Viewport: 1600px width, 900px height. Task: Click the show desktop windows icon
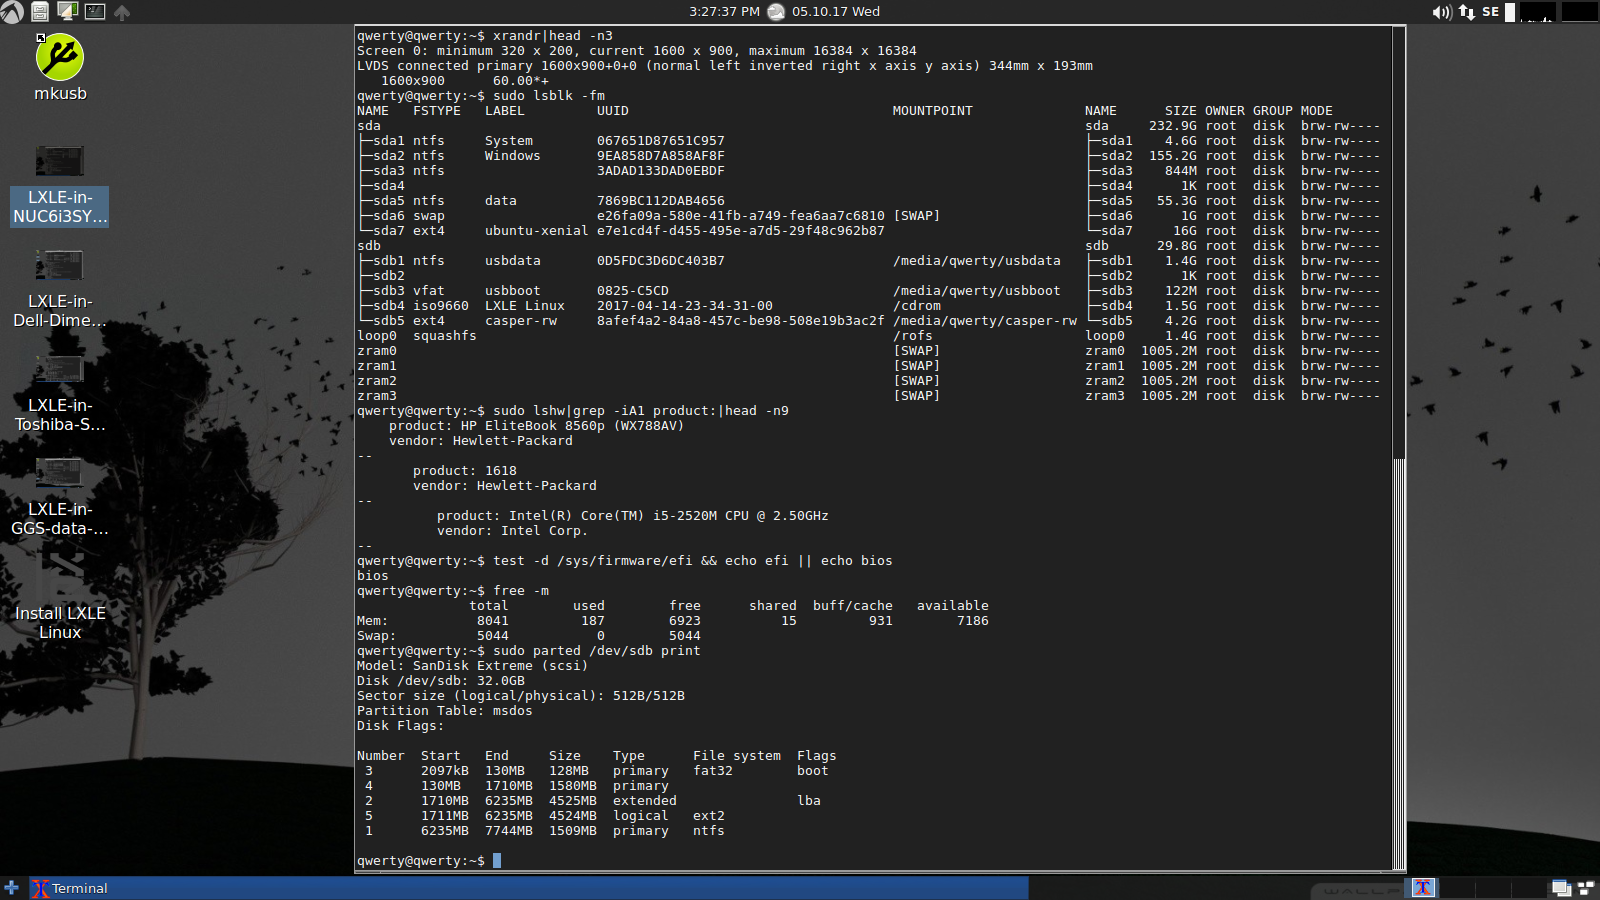(x=1561, y=888)
